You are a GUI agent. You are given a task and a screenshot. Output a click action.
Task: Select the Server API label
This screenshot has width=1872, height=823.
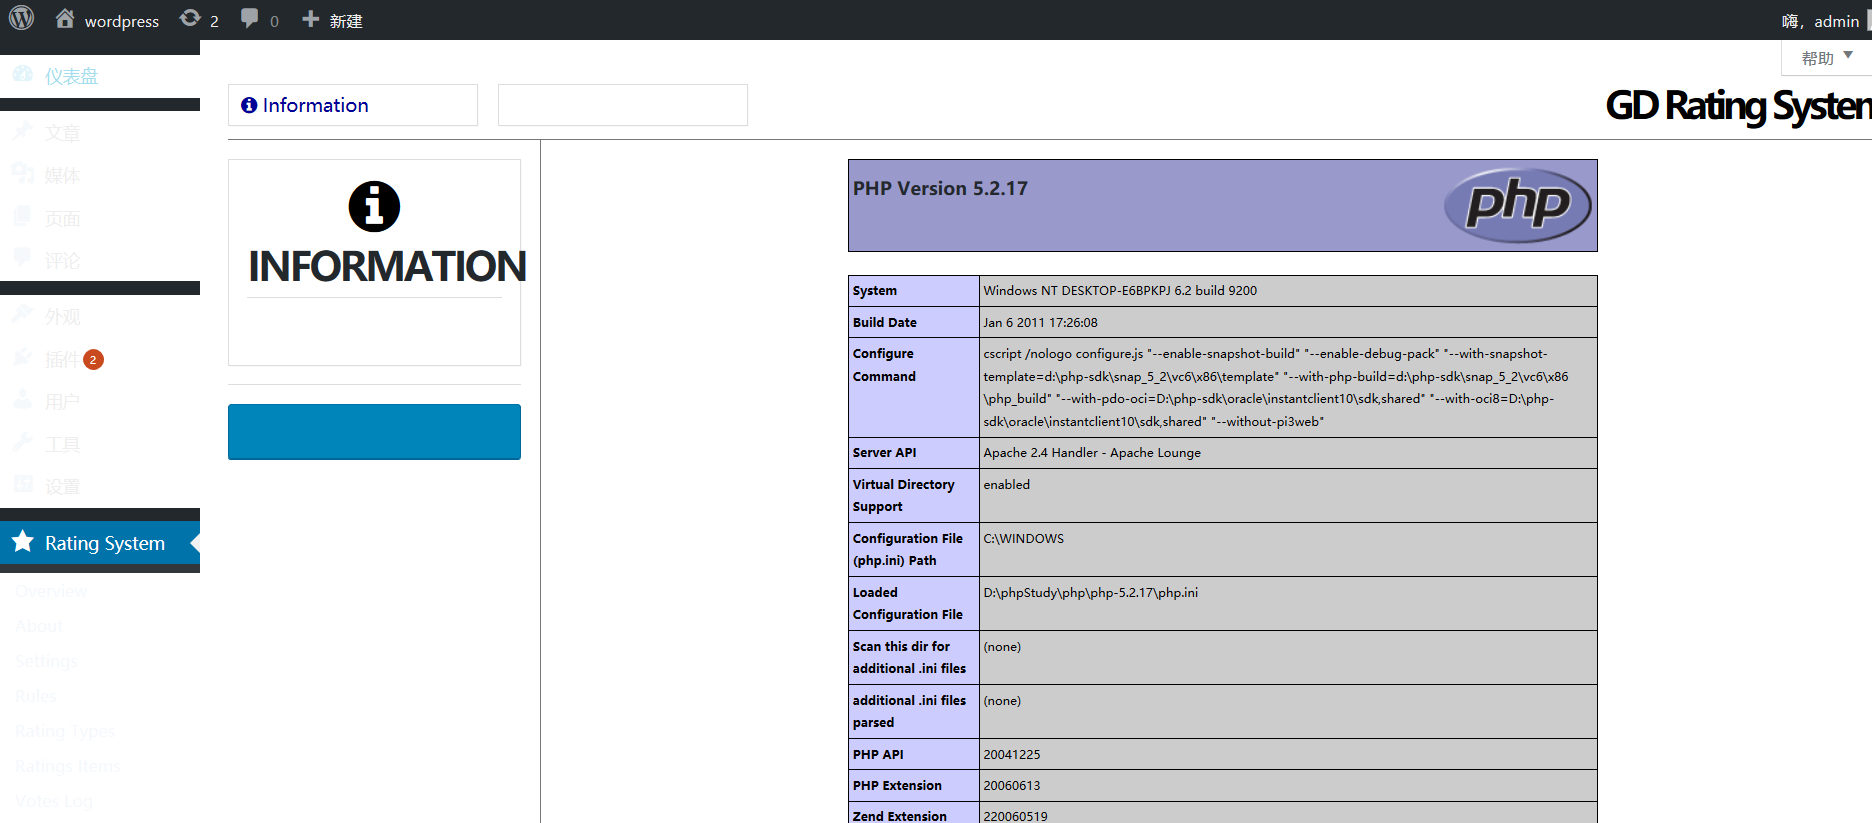pos(885,453)
